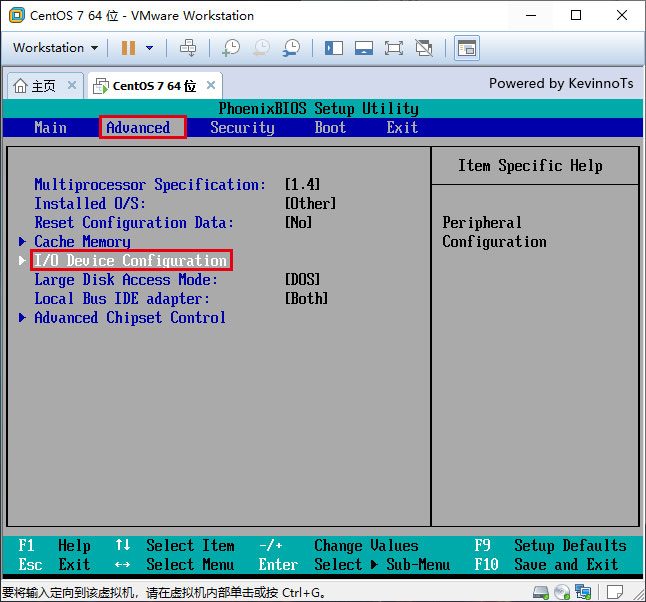Viewport: 646px width, 602px height.
Task: Pause the virtual machine with the pause button
Action: tap(128, 48)
